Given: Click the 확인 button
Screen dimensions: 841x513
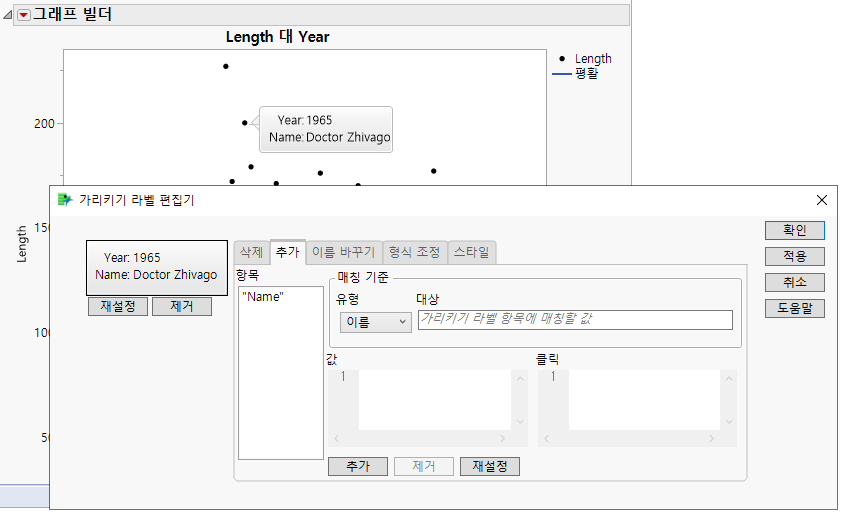Looking at the screenshot, I should (794, 230).
